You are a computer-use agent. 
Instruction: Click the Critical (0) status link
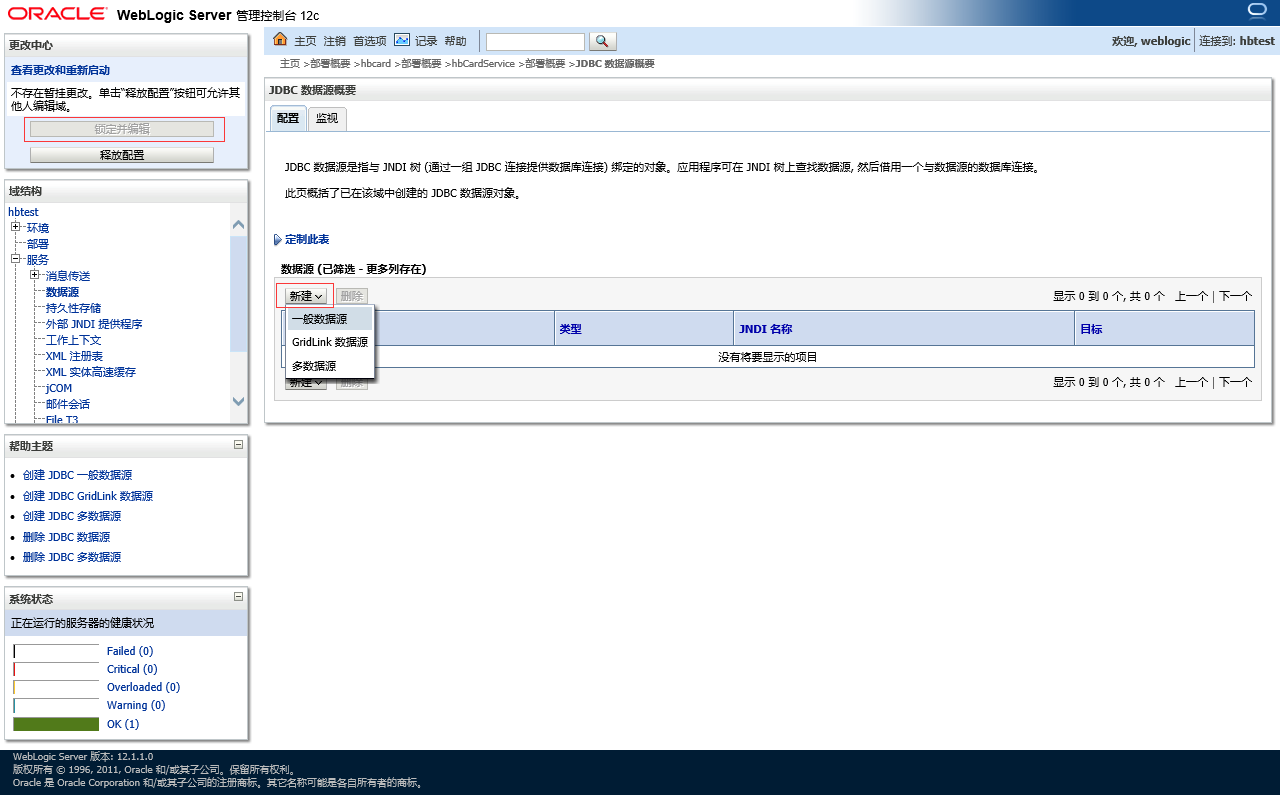pos(132,669)
